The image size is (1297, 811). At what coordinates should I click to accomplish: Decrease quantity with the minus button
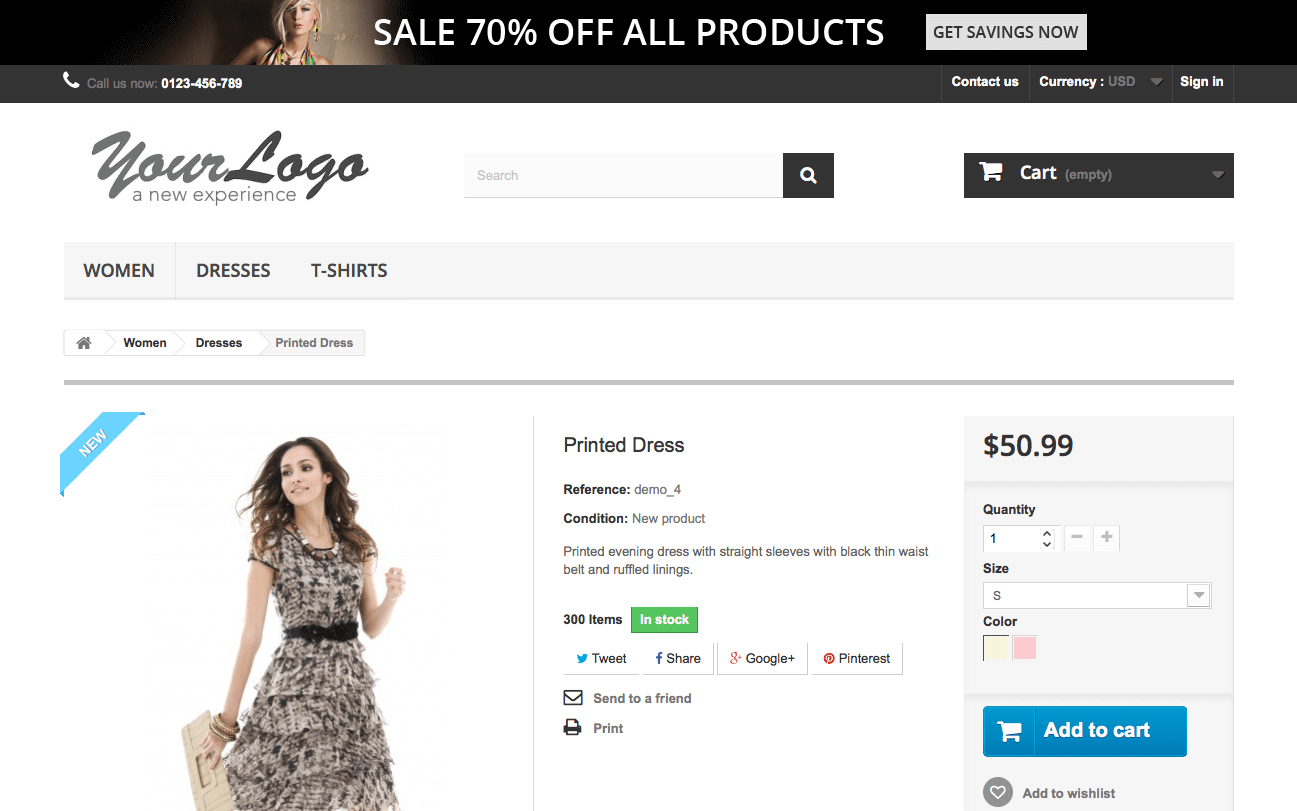coord(1077,538)
